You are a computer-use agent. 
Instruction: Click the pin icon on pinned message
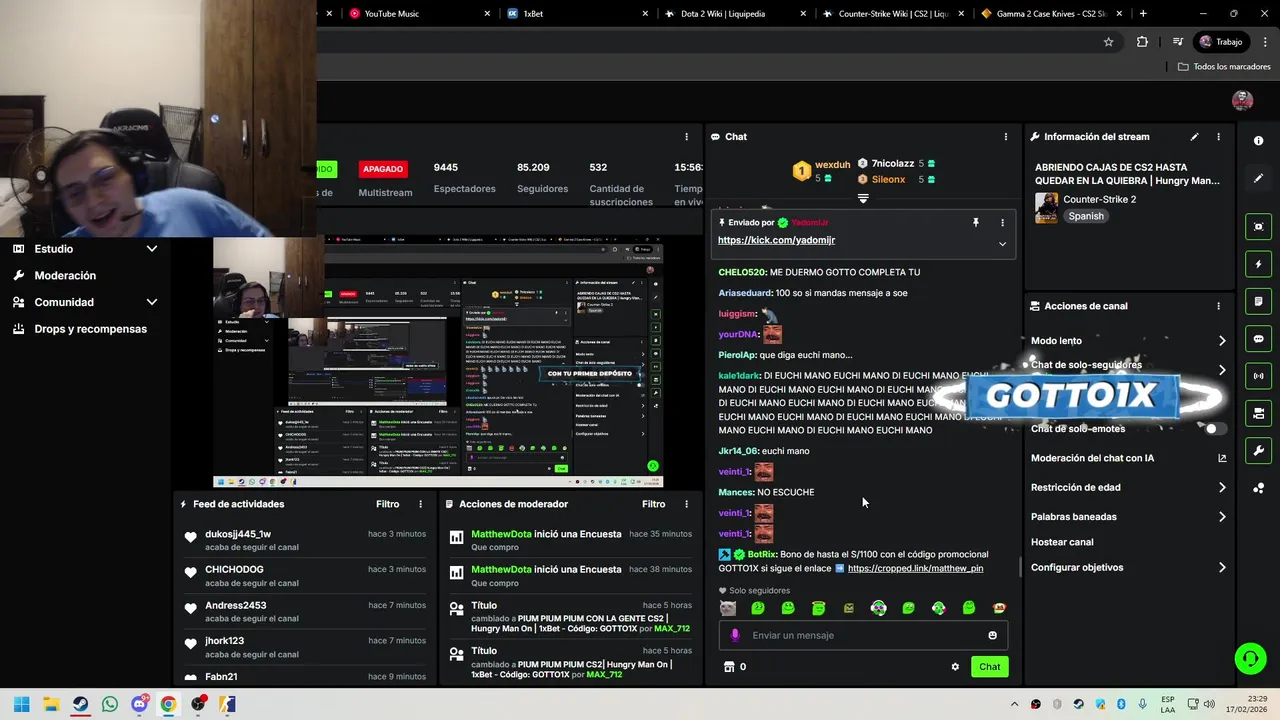click(976, 223)
